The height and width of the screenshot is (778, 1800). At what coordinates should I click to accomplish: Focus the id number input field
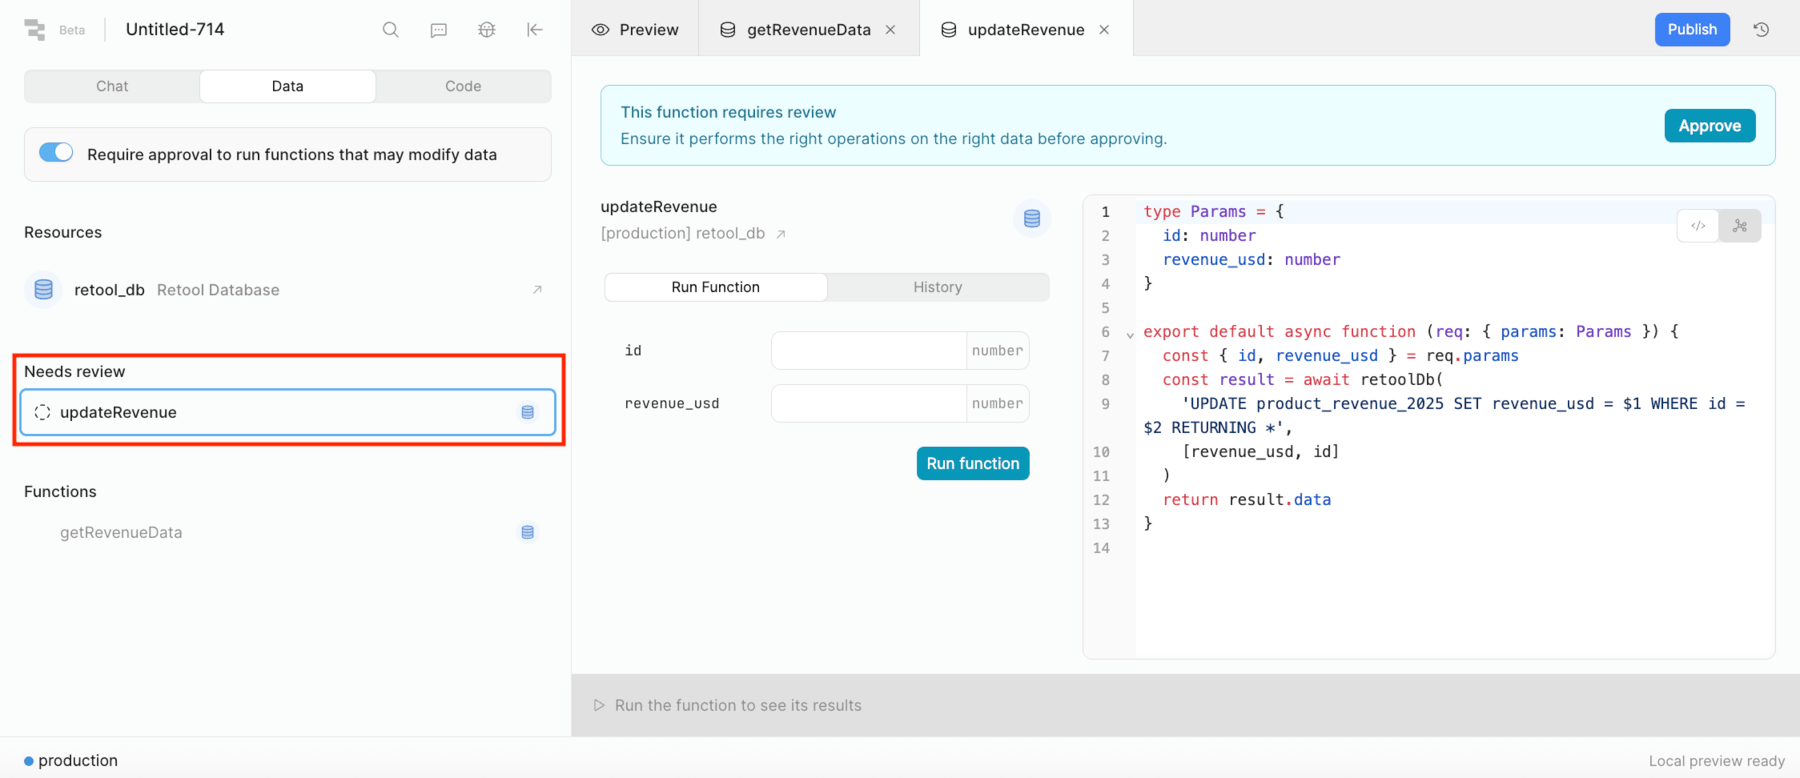point(868,350)
